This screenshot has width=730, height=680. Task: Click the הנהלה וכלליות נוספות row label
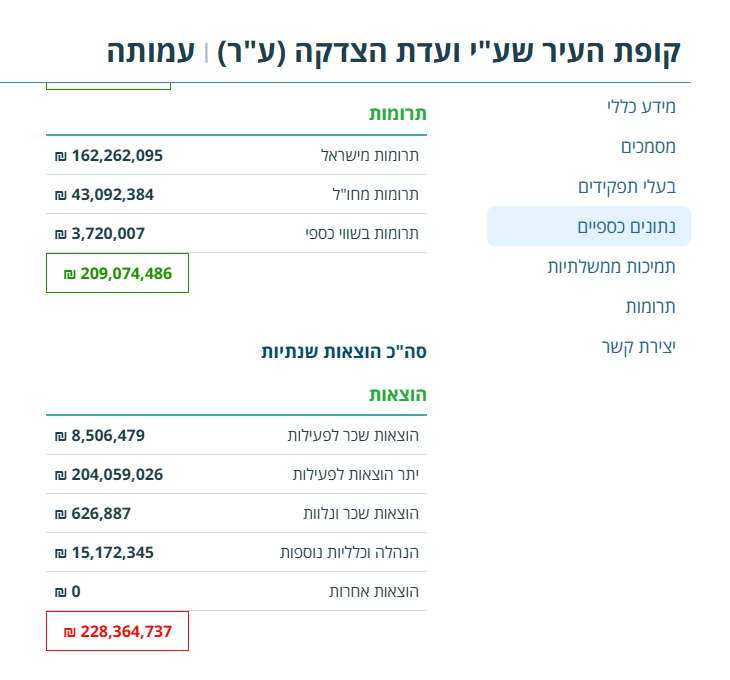pyautogui.click(x=349, y=552)
